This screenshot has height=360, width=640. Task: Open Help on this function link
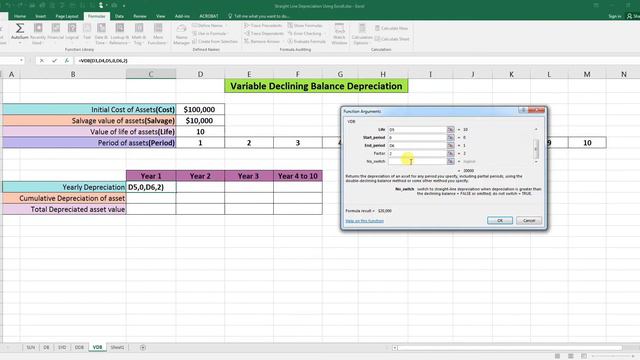coord(364,221)
